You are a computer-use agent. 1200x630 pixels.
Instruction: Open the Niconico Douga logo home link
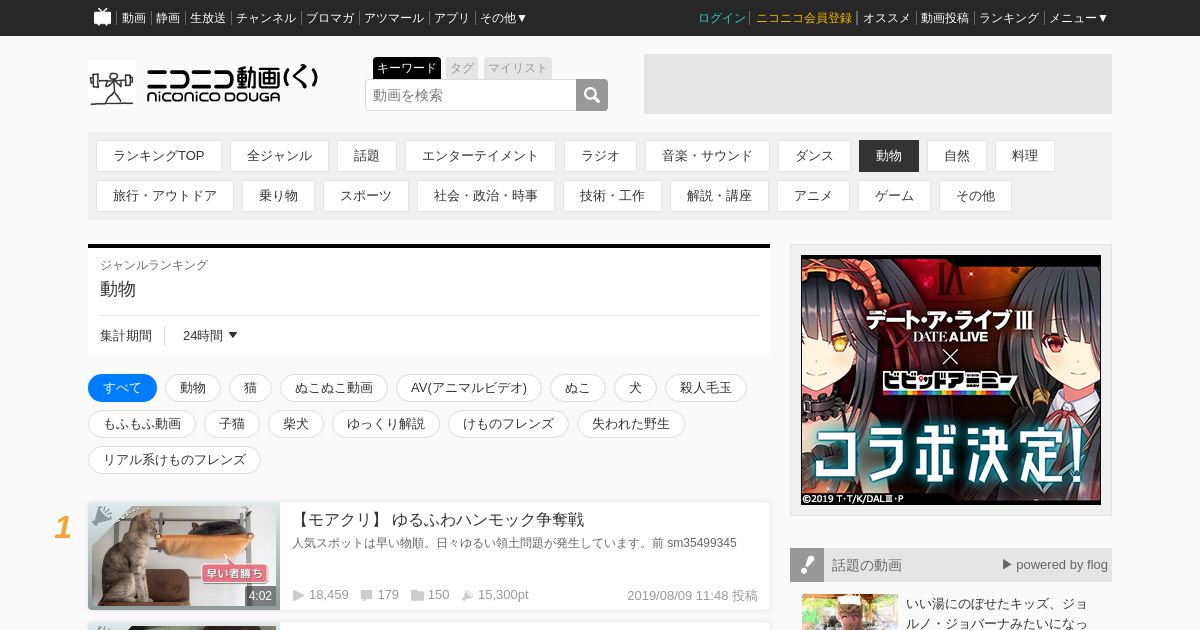pos(204,83)
